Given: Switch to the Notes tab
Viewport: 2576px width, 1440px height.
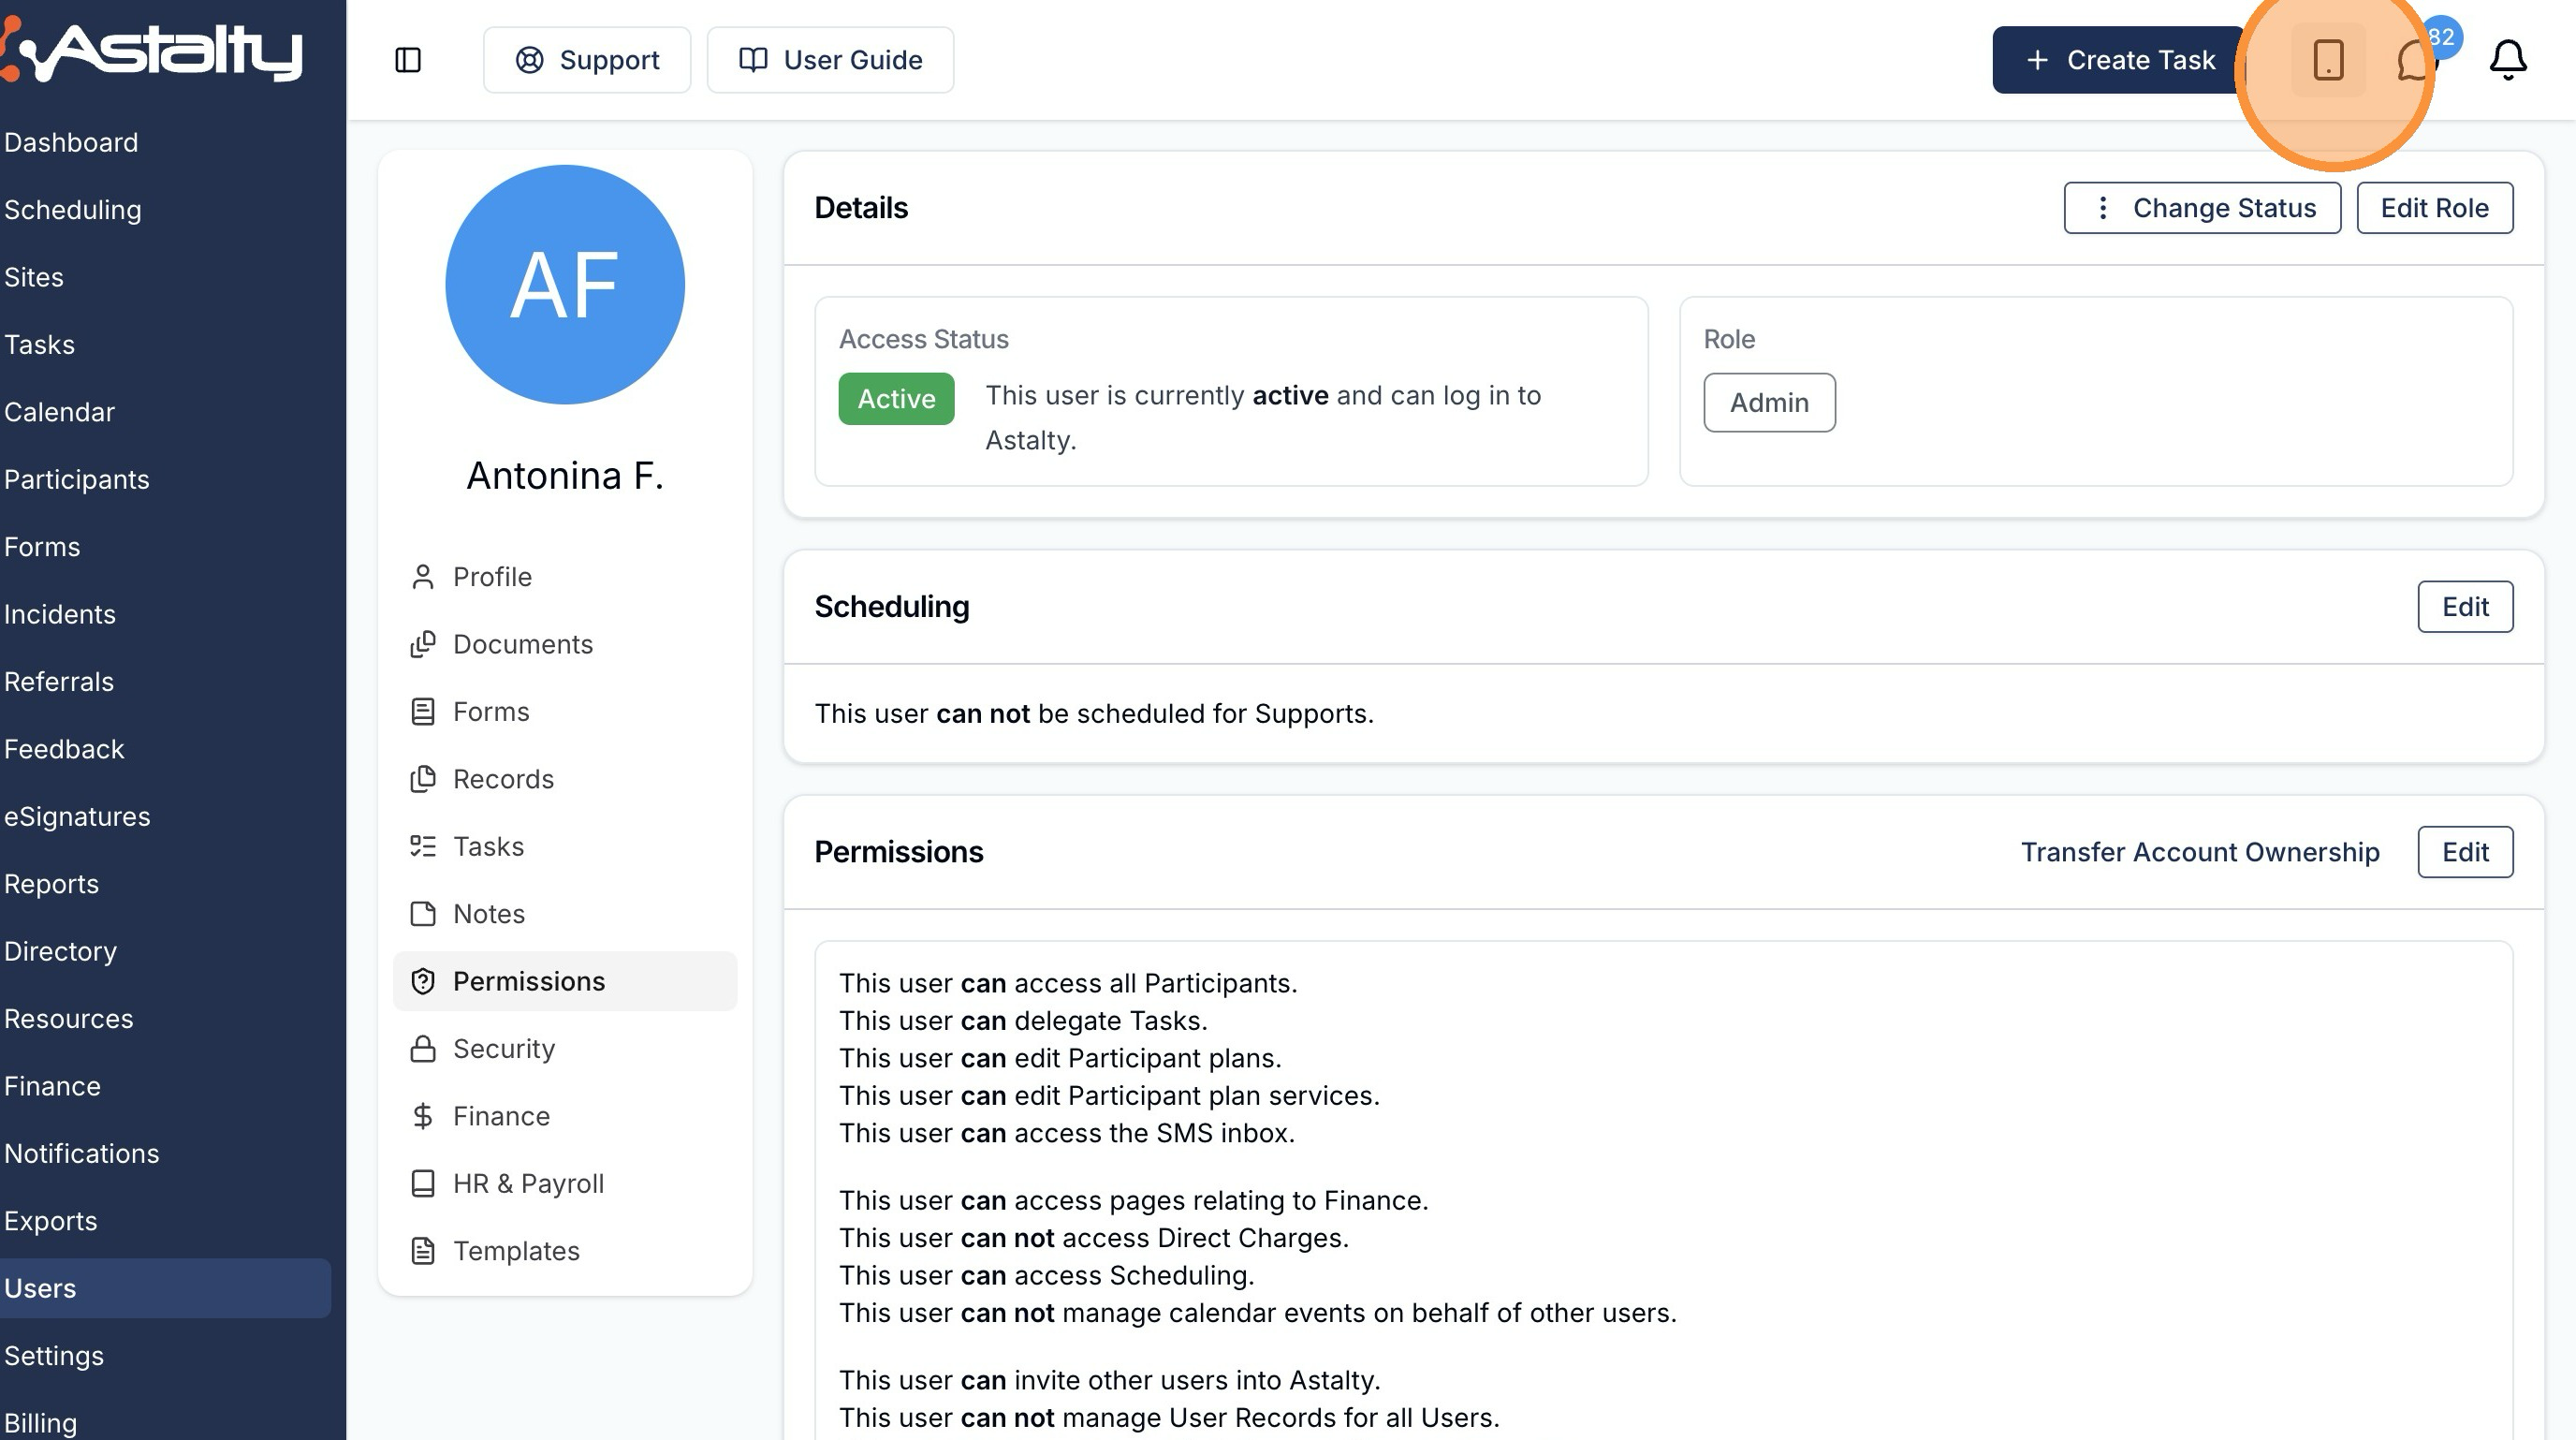Looking at the screenshot, I should (565, 914).
